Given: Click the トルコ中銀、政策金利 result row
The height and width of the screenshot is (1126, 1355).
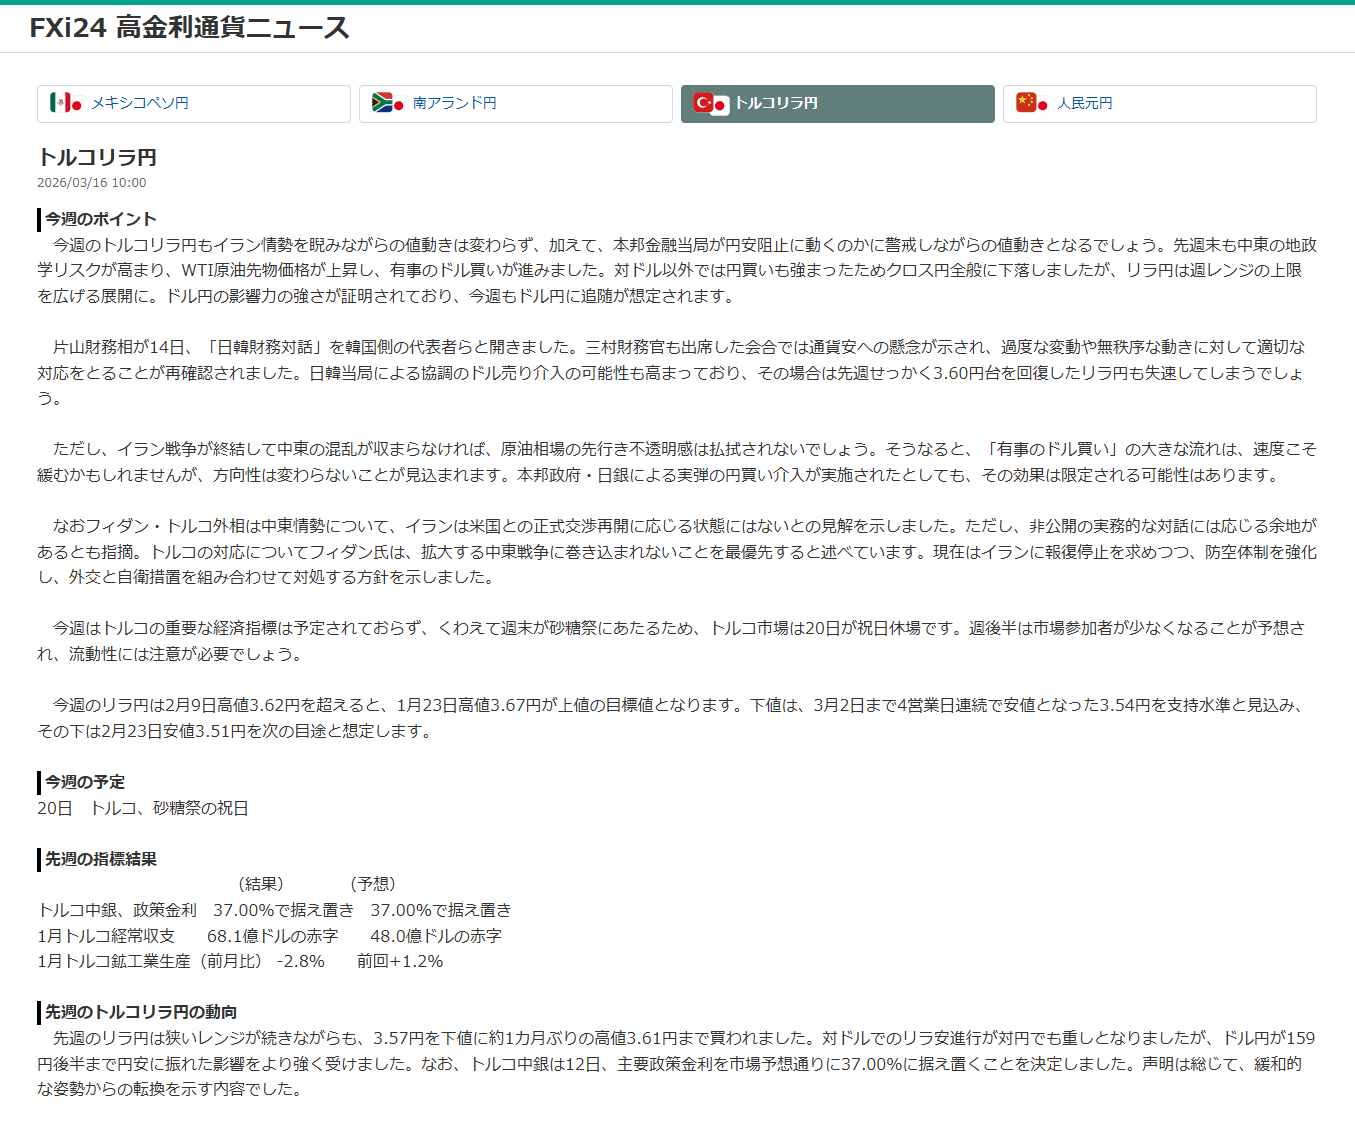Looking at the screenshot, I should [274, 910].
